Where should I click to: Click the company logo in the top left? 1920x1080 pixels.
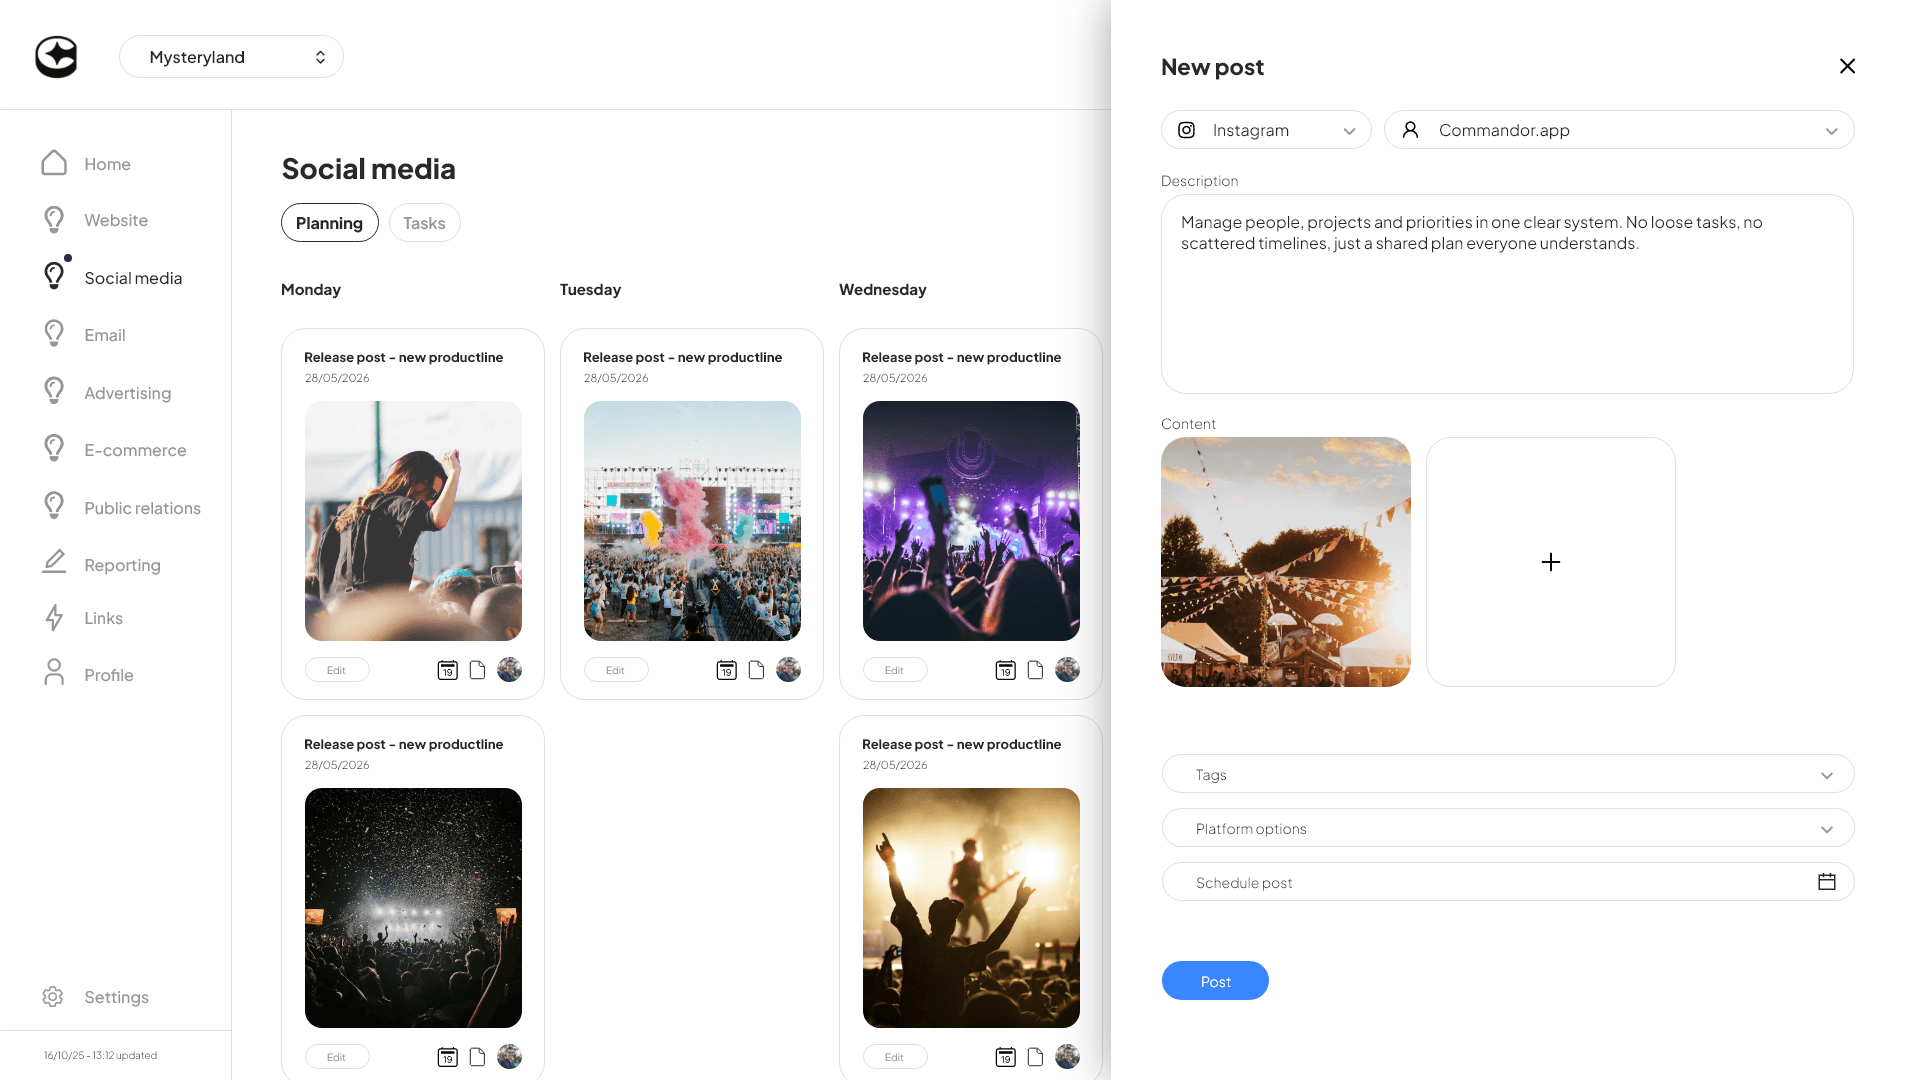tap(56, 57)
